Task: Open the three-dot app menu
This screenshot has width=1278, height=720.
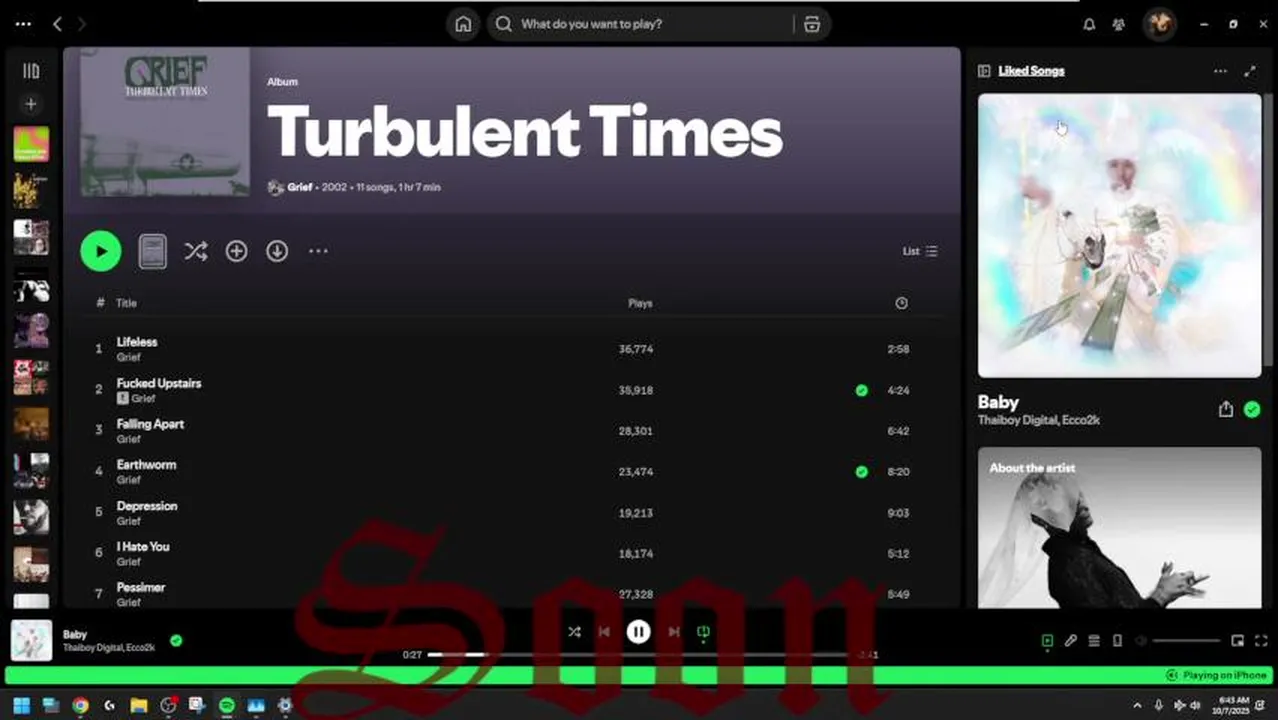Action: click(23, 24)
